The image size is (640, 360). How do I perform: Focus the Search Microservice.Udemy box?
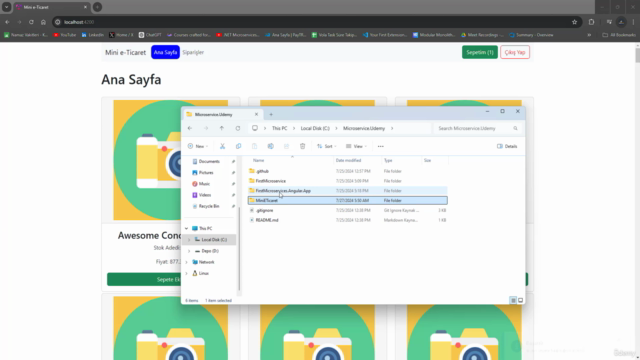476,128
